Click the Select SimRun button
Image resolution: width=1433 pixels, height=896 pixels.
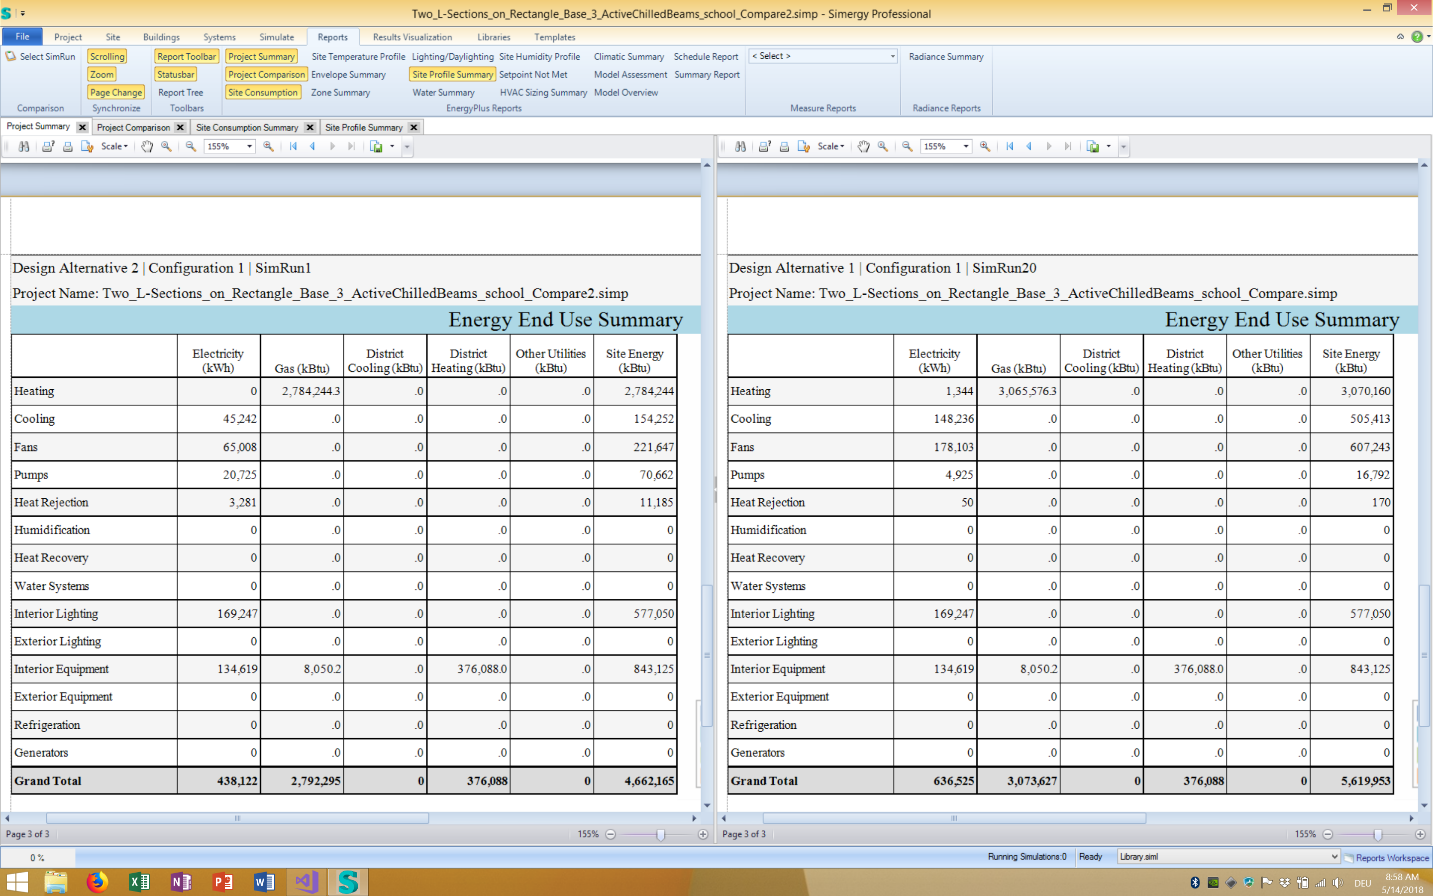(x=40, y=57)
